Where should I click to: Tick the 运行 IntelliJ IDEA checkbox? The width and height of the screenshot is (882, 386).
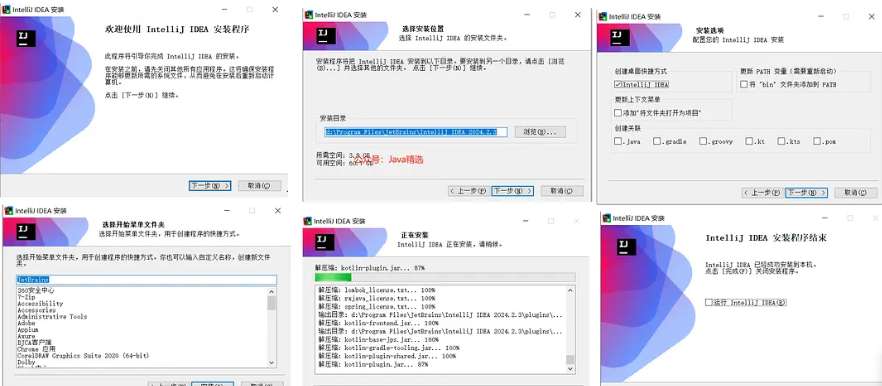(x=708, y=302)
